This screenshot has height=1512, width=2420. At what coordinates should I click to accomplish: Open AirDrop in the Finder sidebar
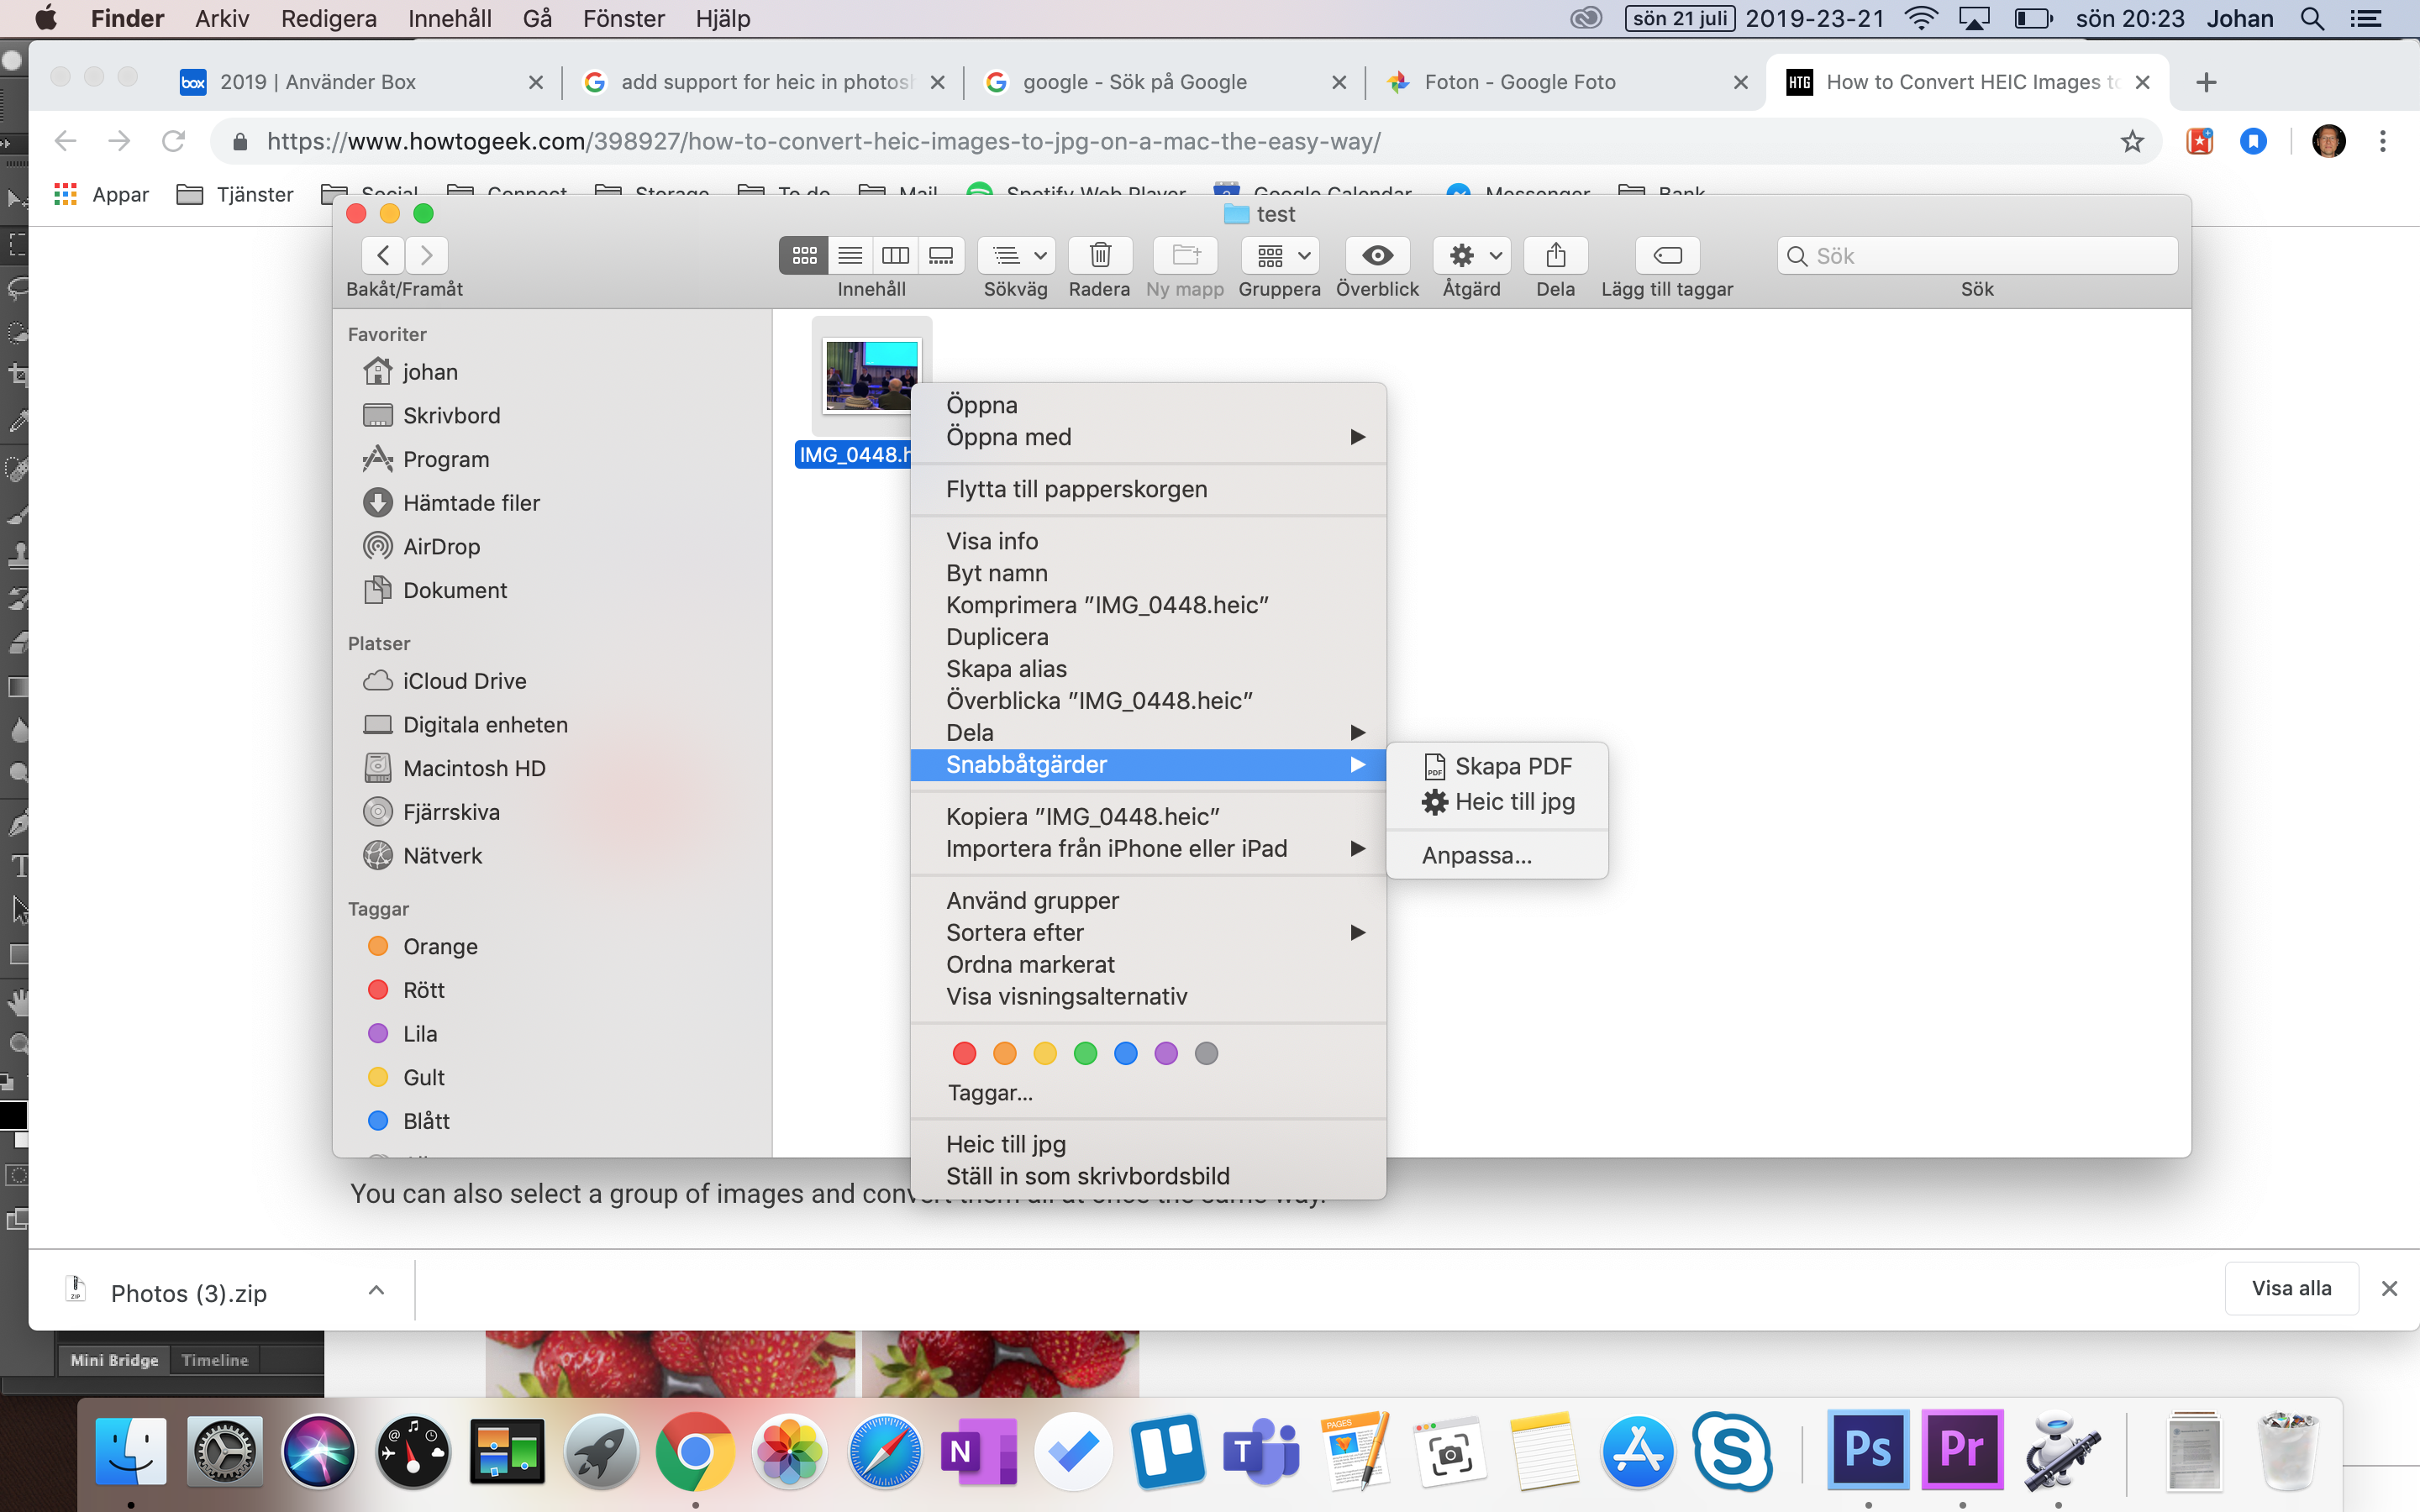[x=441, y=547]
